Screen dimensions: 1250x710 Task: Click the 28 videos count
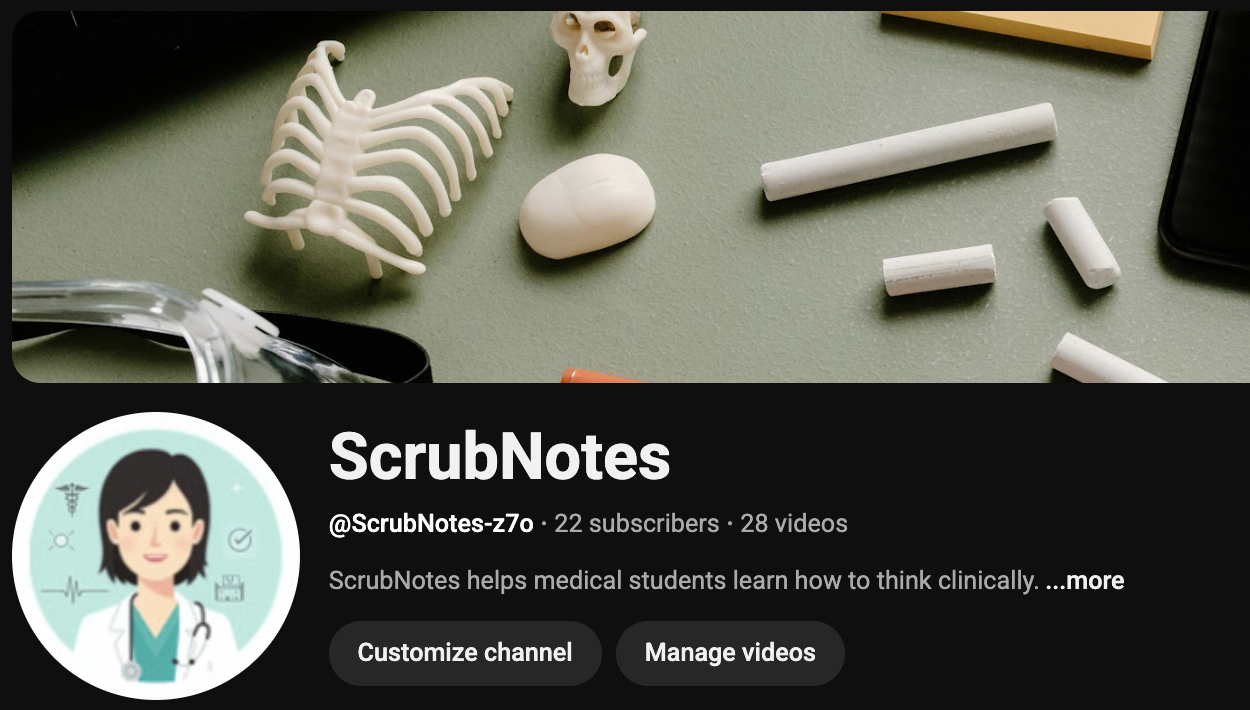(794, 523)
